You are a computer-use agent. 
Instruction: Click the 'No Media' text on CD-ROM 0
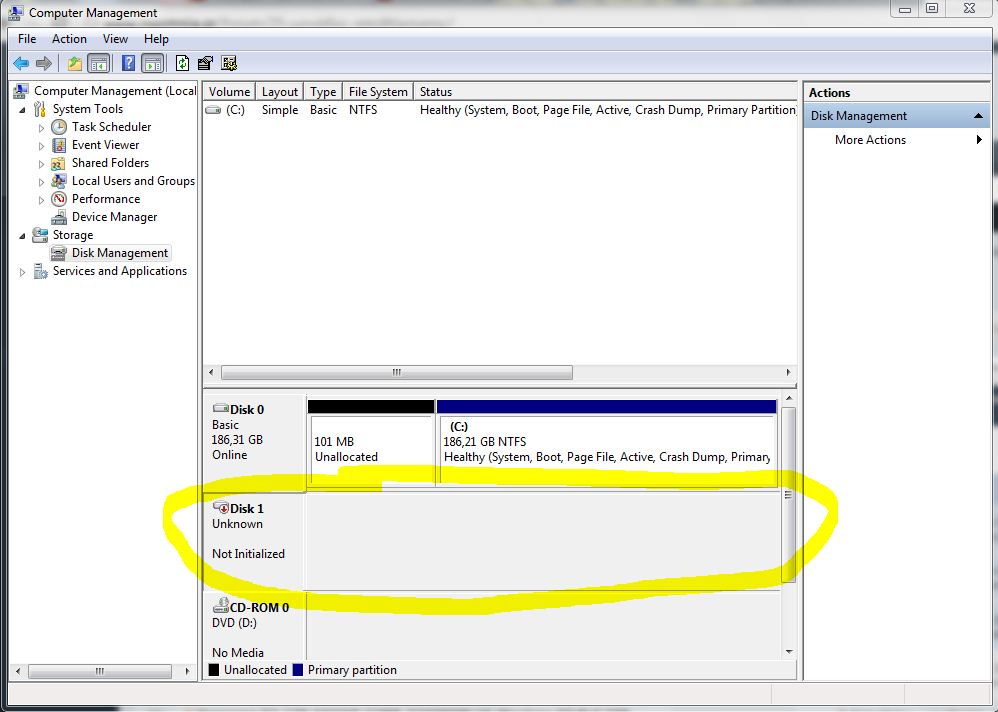[x=237, y=652]
